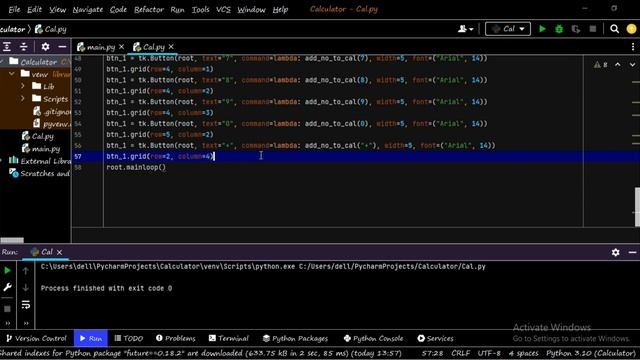Open the Version Control tool window

(x=36, y=338)
